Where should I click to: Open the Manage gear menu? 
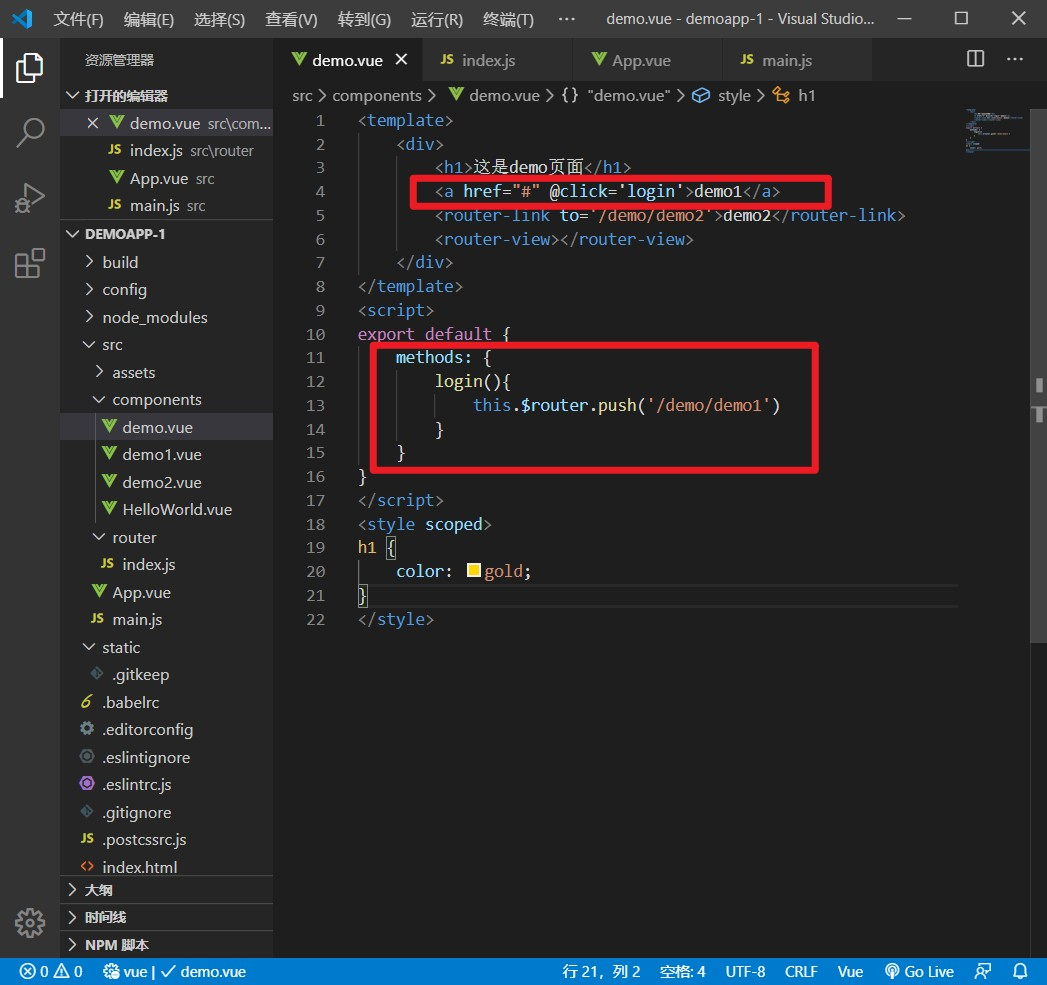pyautogui.click(x=29, y=922)
